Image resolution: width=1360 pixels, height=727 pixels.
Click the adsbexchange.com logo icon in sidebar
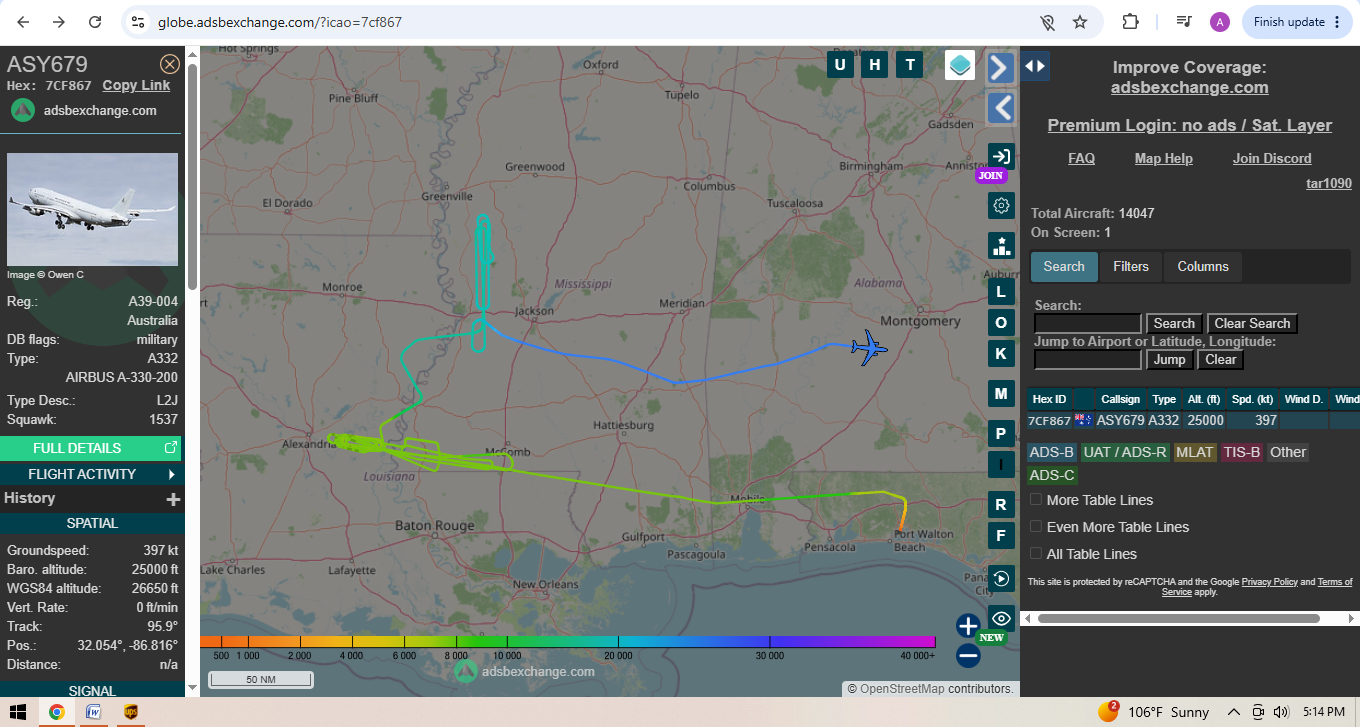(23, 111)
